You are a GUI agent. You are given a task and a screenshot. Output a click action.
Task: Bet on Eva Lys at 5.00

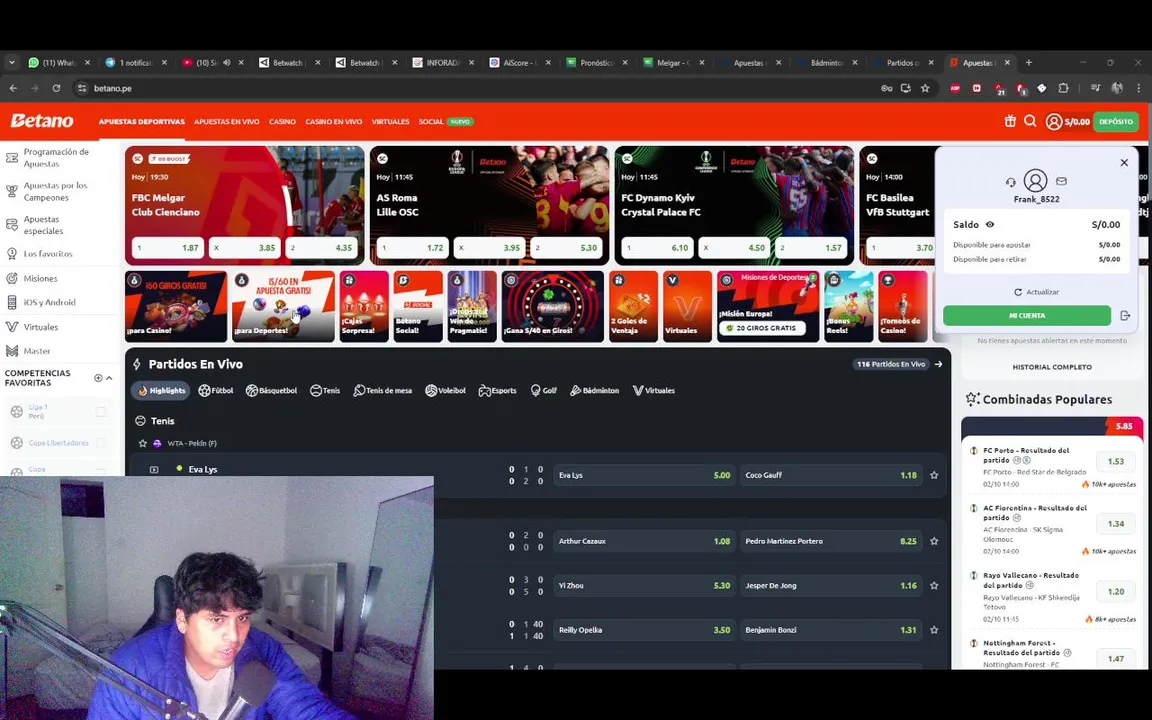coord(644,475)
